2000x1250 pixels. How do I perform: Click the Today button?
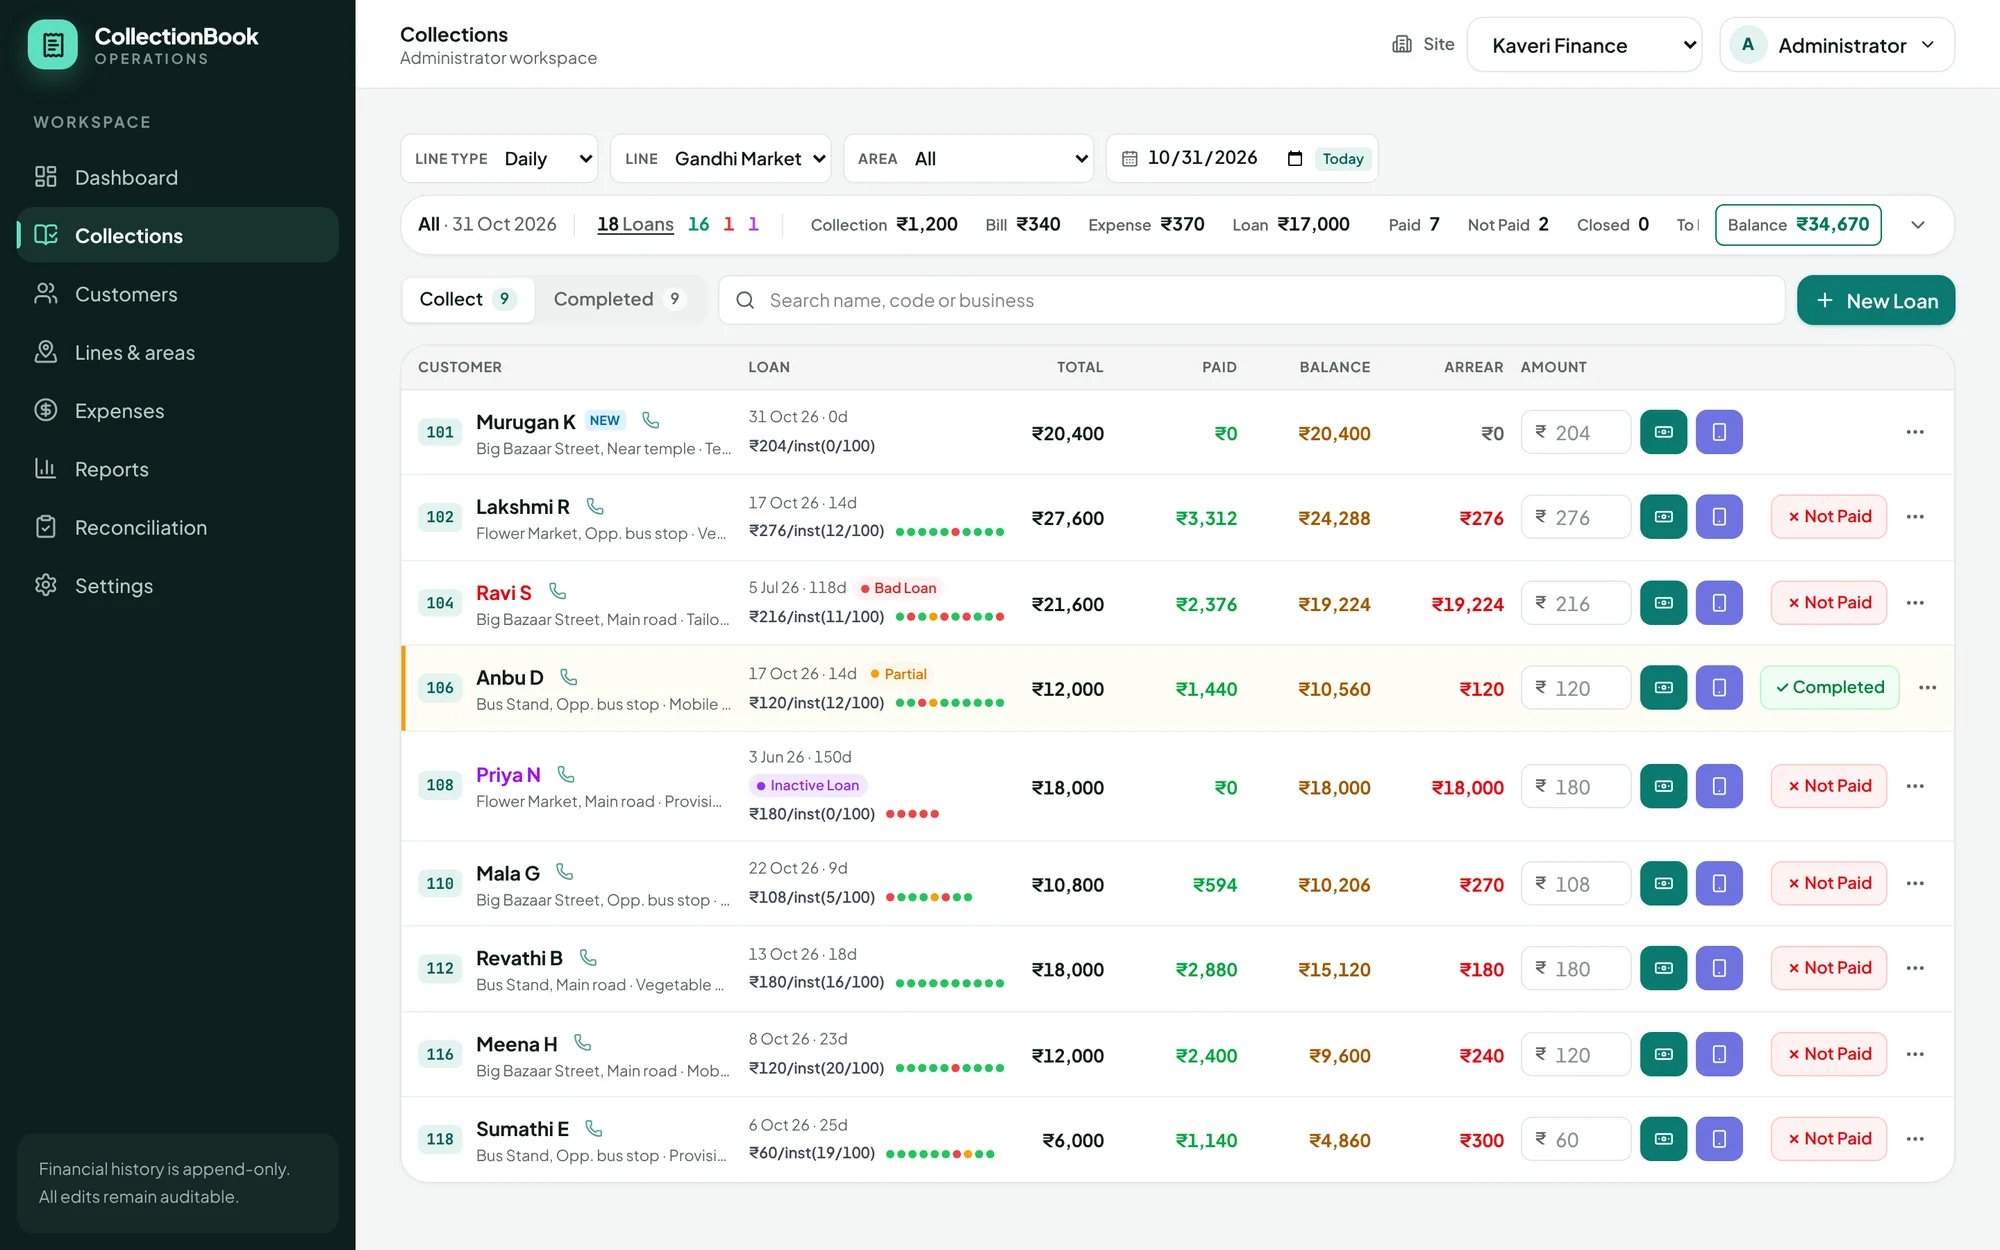[1342, 159]
